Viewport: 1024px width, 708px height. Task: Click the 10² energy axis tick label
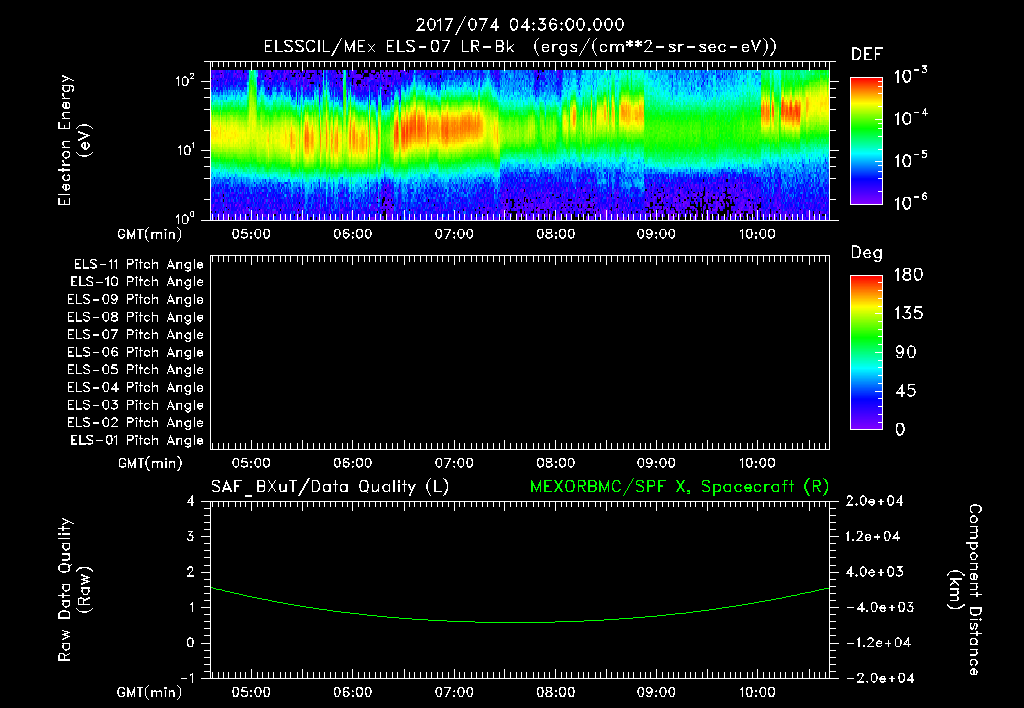pos(185,81)
